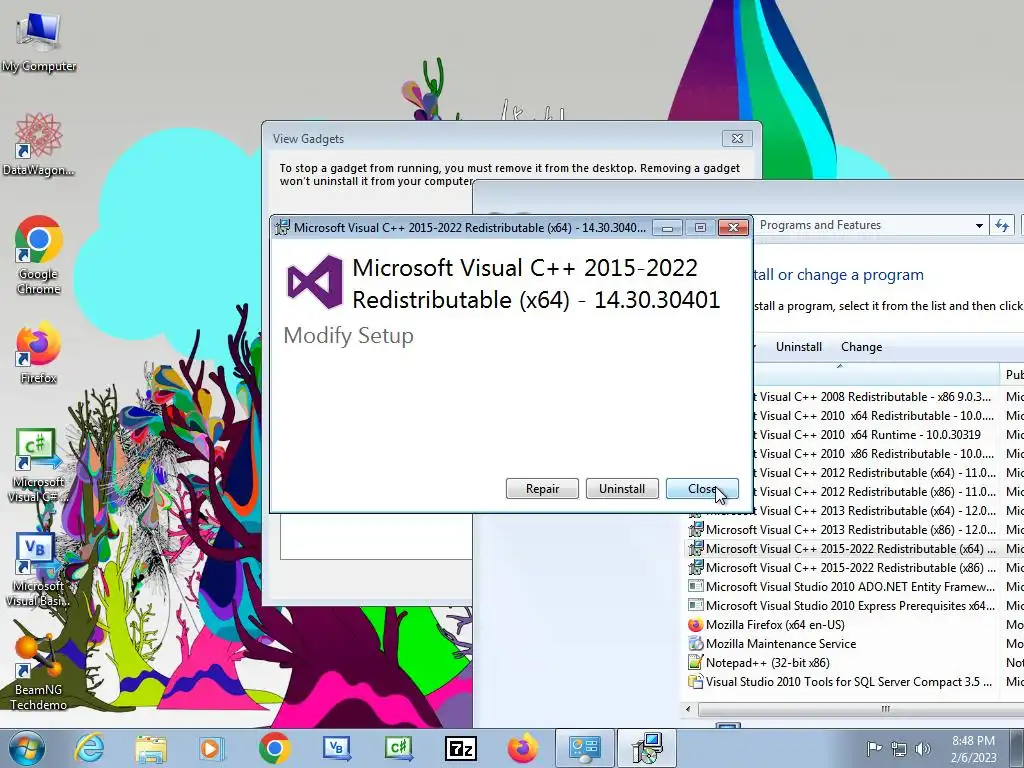Click the 'uninstall or change a program' heading
The width and height of the screenshot is (1024, 768).
tap(838, 275)
